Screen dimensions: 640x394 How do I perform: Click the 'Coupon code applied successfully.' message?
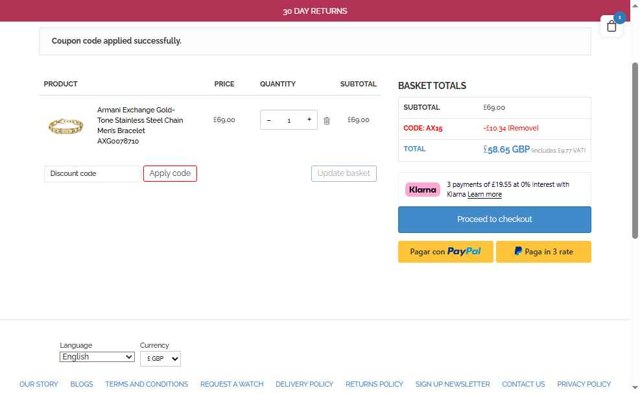point(116,41)
